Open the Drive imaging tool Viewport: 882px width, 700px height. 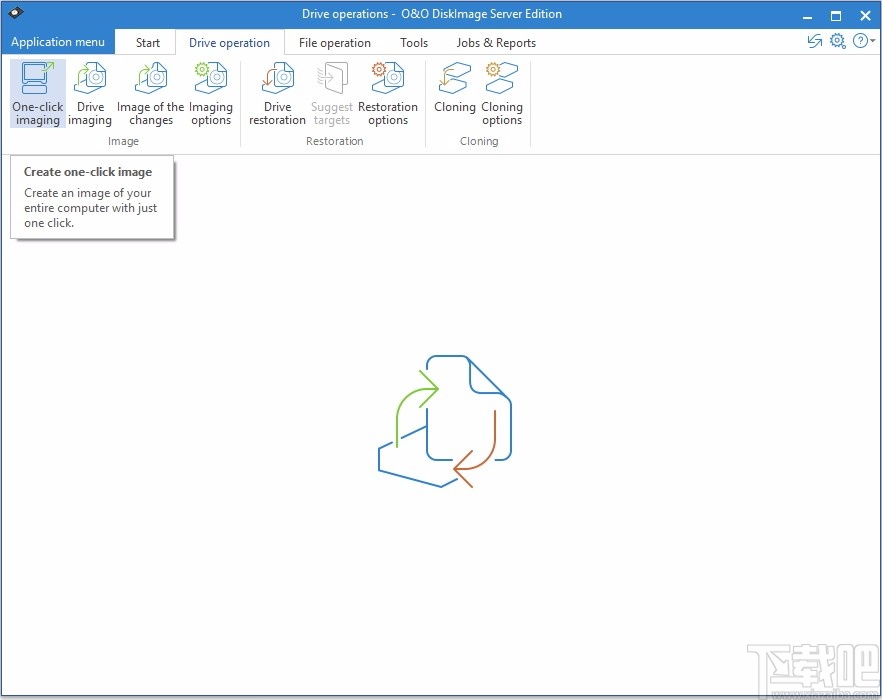pos(90,92)
